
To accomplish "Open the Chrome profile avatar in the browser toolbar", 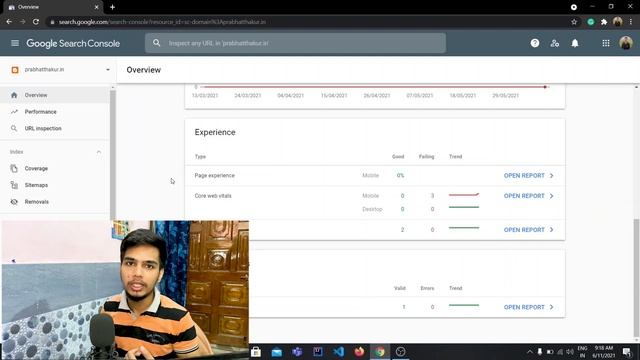I will [x=618, y=22].
